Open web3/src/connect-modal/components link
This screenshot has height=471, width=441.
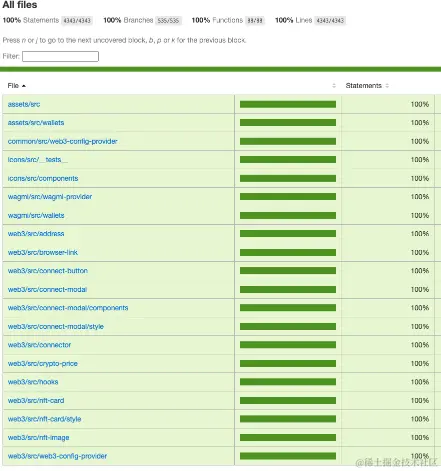[x=68, y=308]
